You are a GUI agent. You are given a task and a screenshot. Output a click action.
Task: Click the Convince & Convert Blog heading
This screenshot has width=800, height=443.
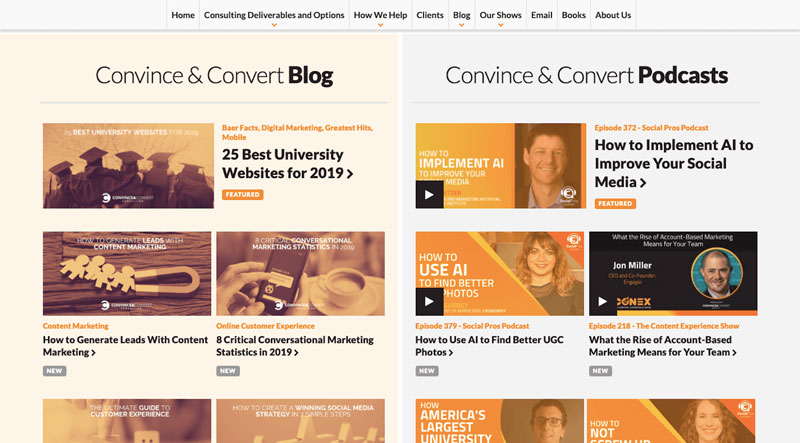coord(214,76)
